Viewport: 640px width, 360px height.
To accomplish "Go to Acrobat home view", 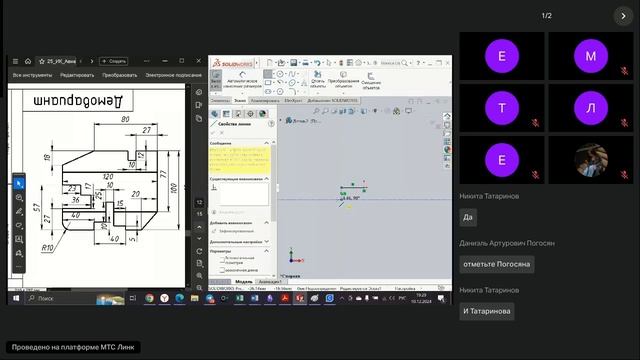I will click(x=28, y=61).
